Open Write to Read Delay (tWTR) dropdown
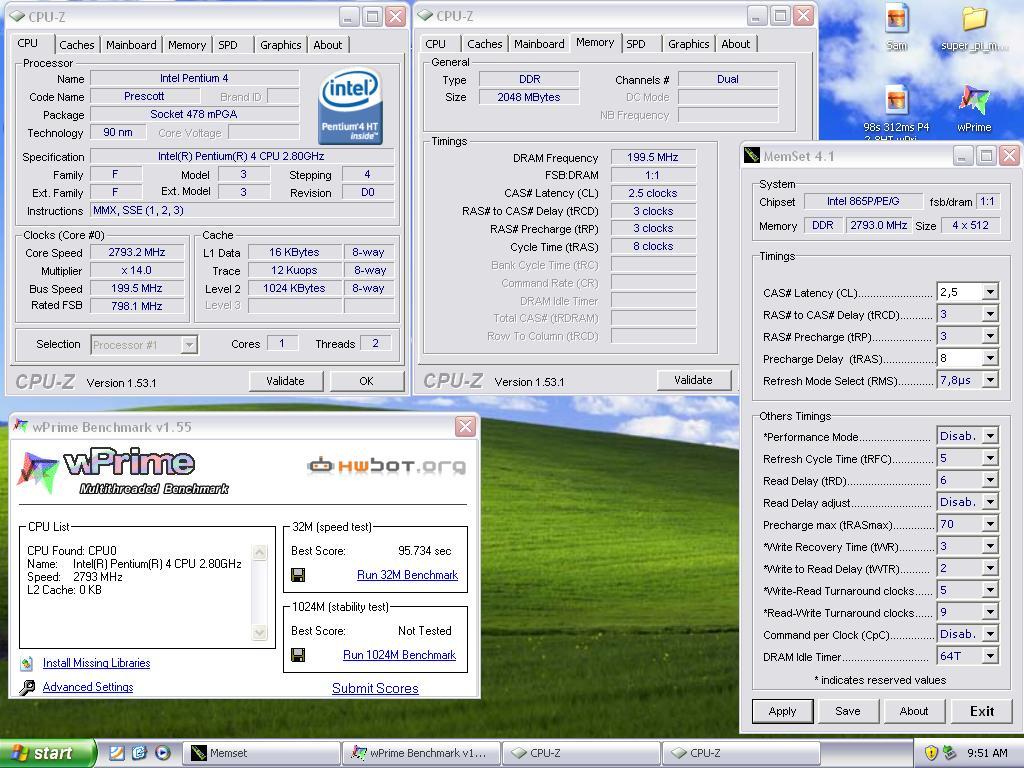This screenshot has height=768, width=1024. pyautogui.click(x=990, y=569)
